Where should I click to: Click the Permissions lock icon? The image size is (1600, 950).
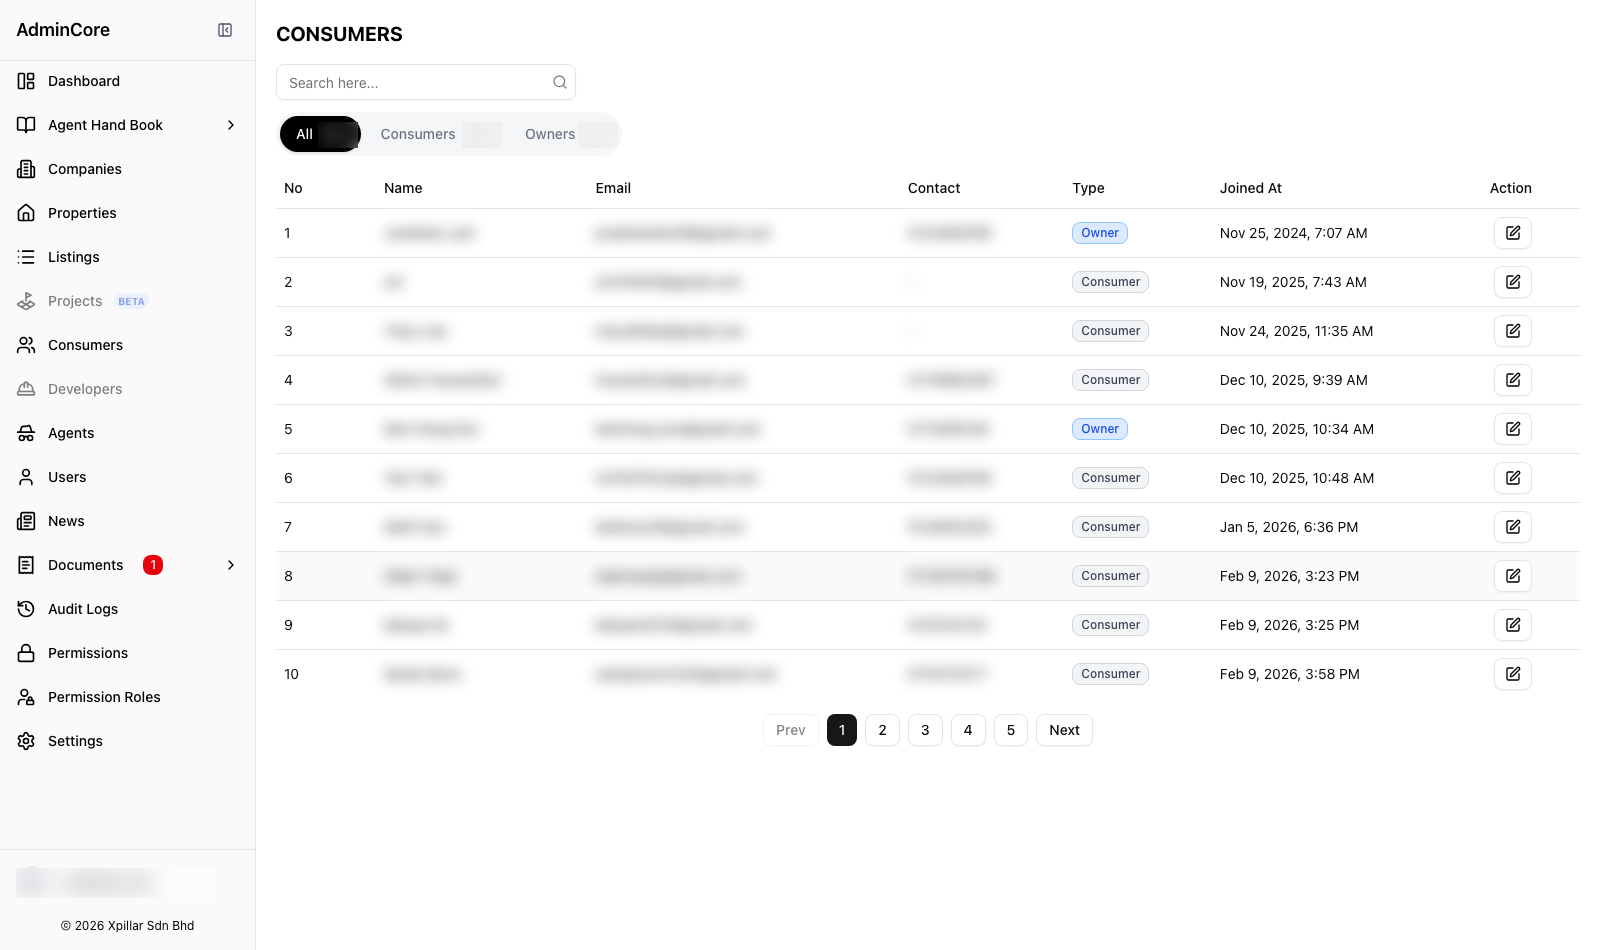[x=26, y=653]
